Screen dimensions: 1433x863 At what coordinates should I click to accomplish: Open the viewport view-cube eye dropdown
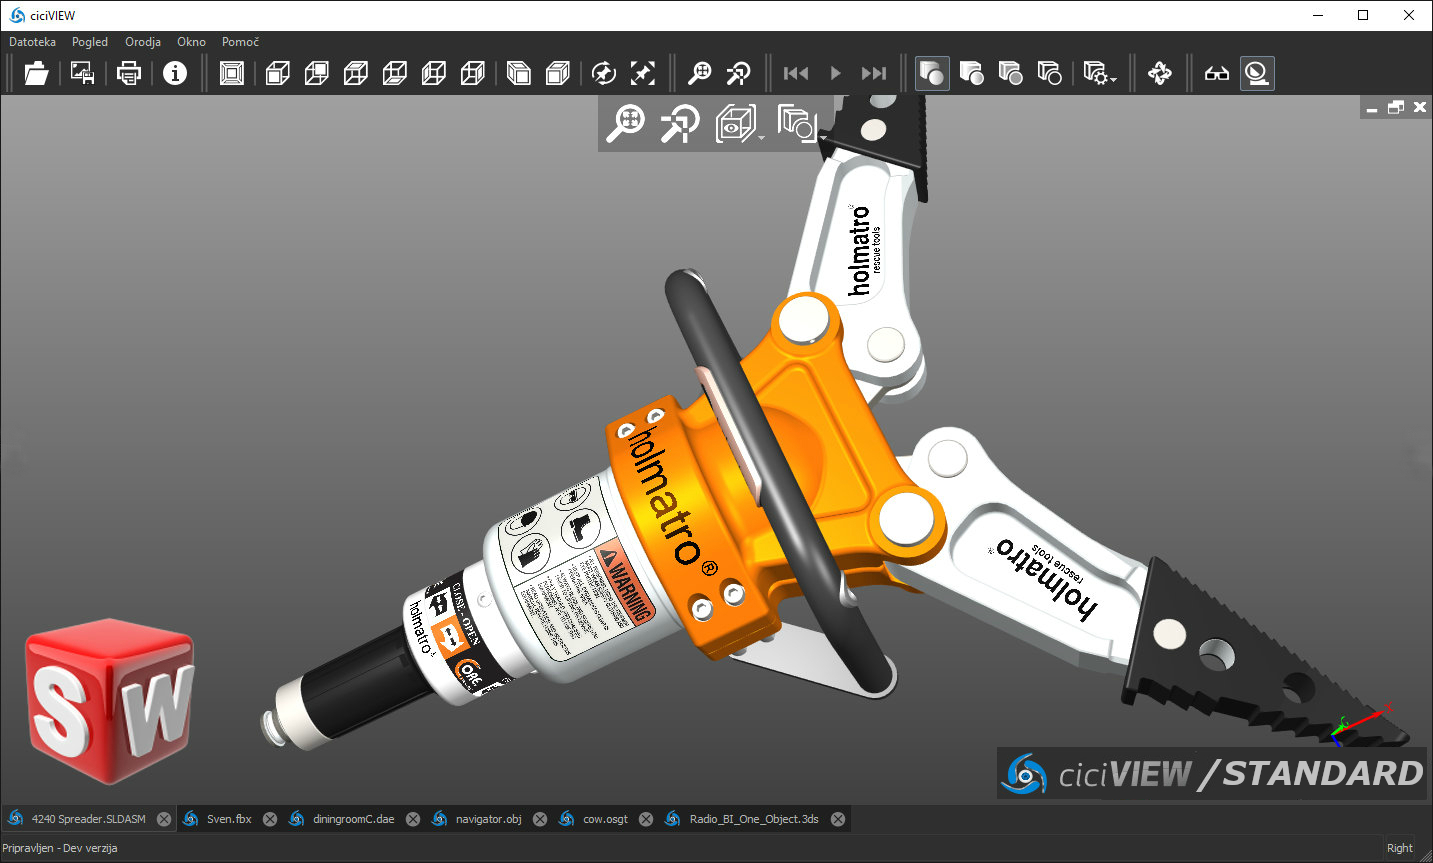pyautogui.click(x=739, y=124)
